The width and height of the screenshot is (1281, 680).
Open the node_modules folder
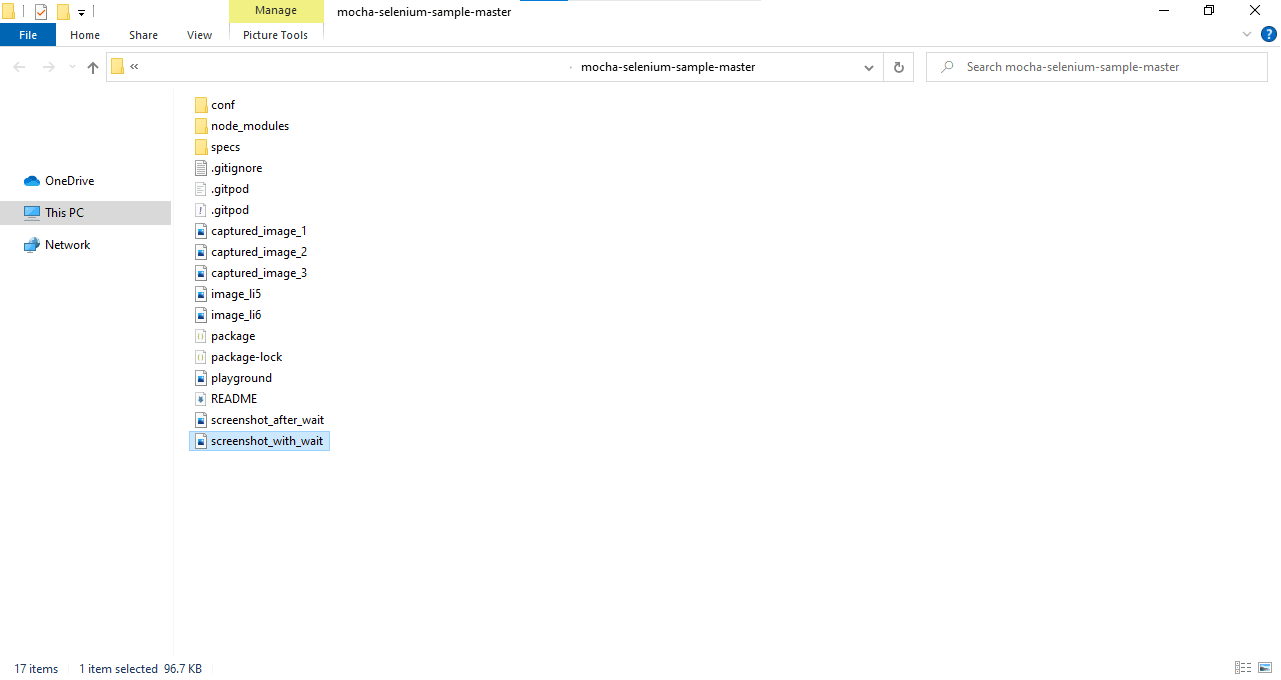[x=249, y=125]
